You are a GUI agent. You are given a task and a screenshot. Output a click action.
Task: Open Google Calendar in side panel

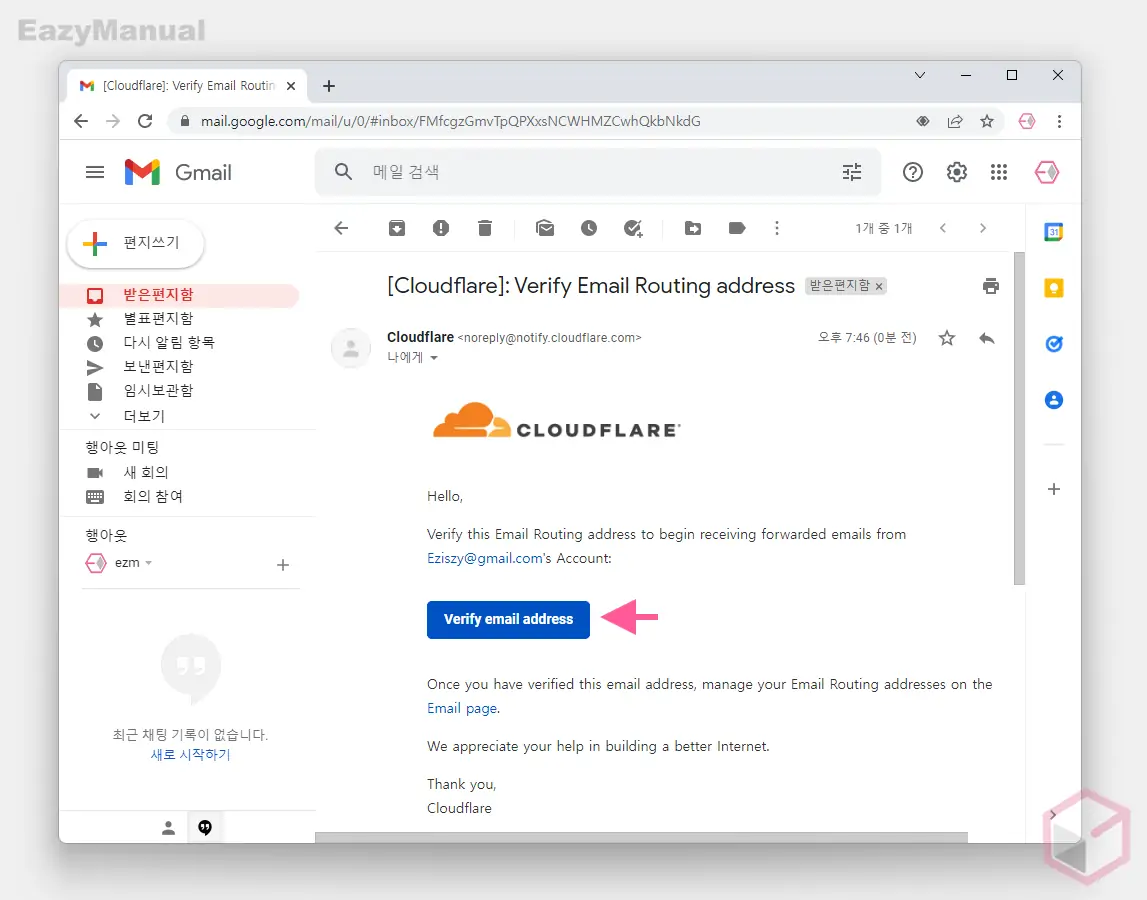[1053, 232]
